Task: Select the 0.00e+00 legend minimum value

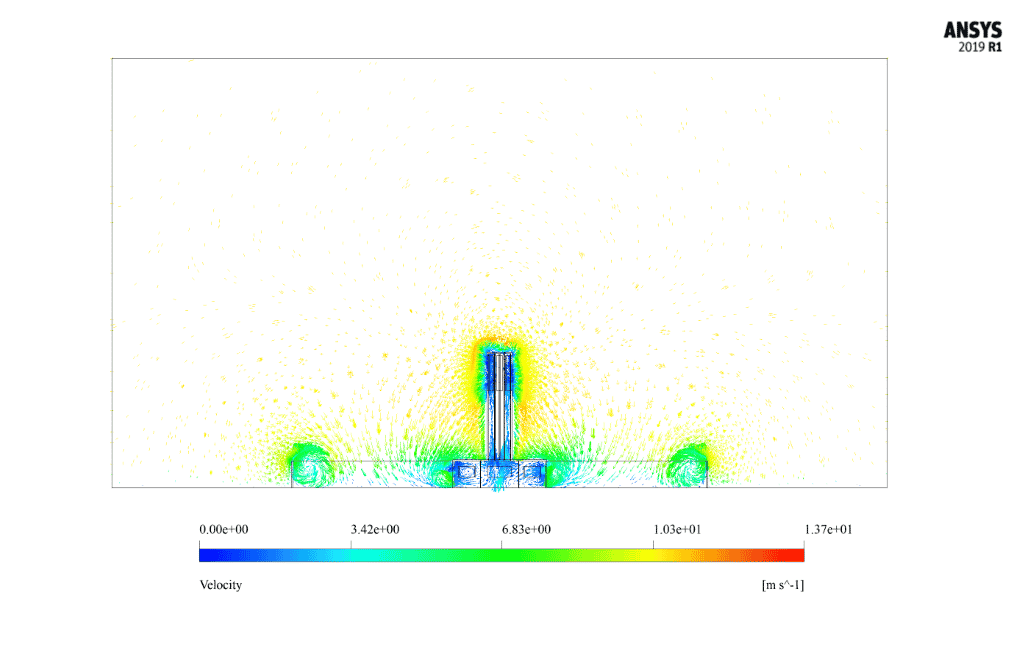Action: [x=223, y=529]
